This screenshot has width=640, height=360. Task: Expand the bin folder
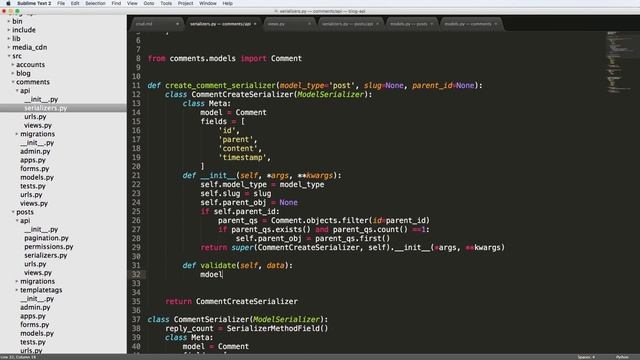coord(9,21)
